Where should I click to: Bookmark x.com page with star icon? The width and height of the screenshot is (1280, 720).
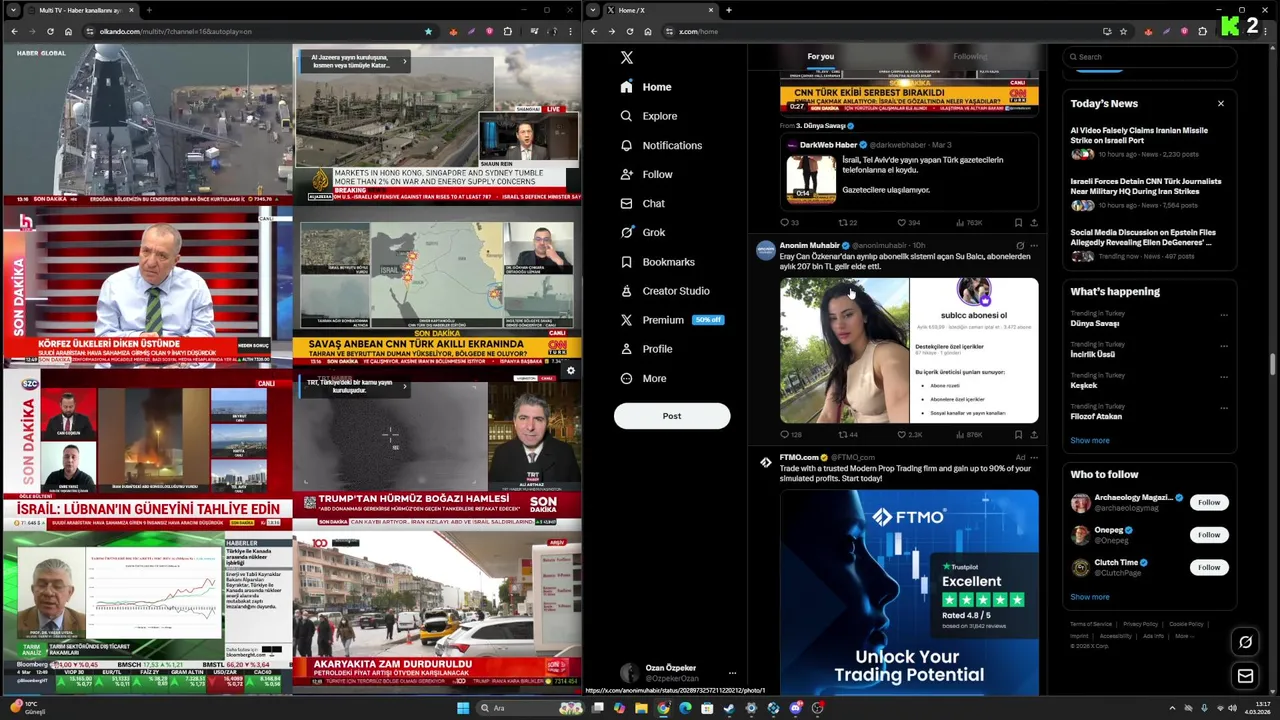[x=1123, y=31]
